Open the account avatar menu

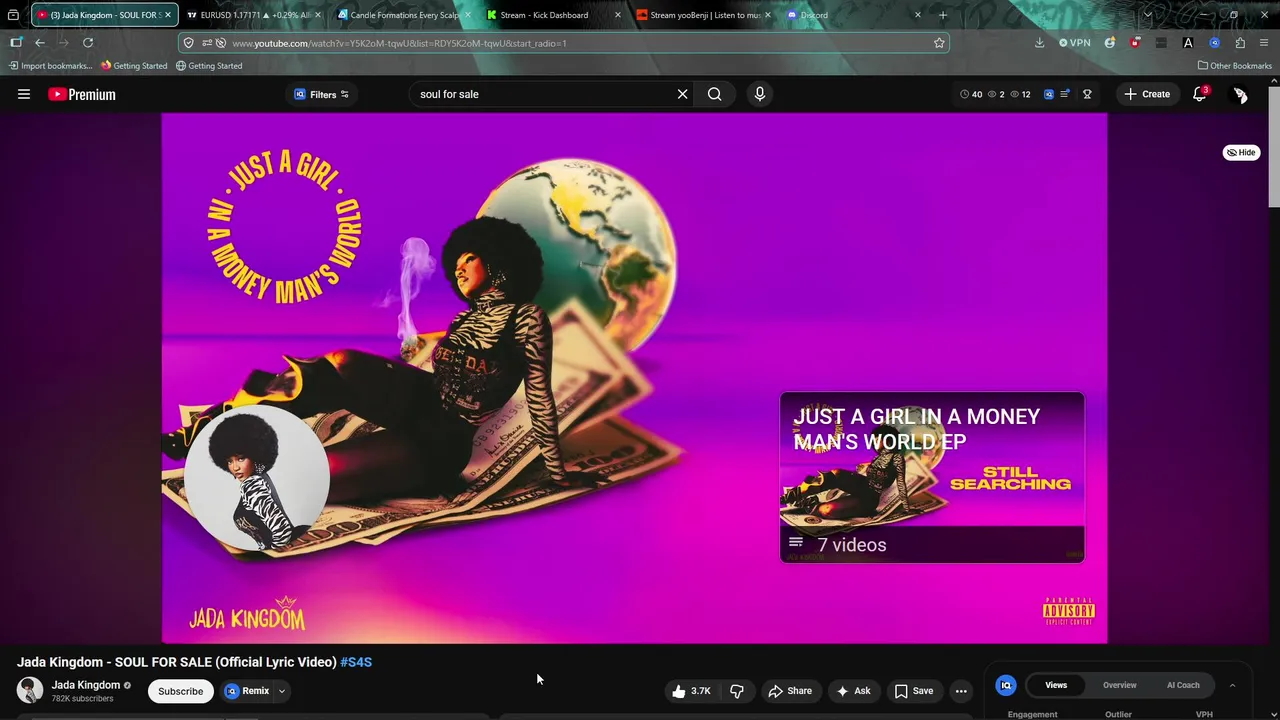(x=1240, y=94)
